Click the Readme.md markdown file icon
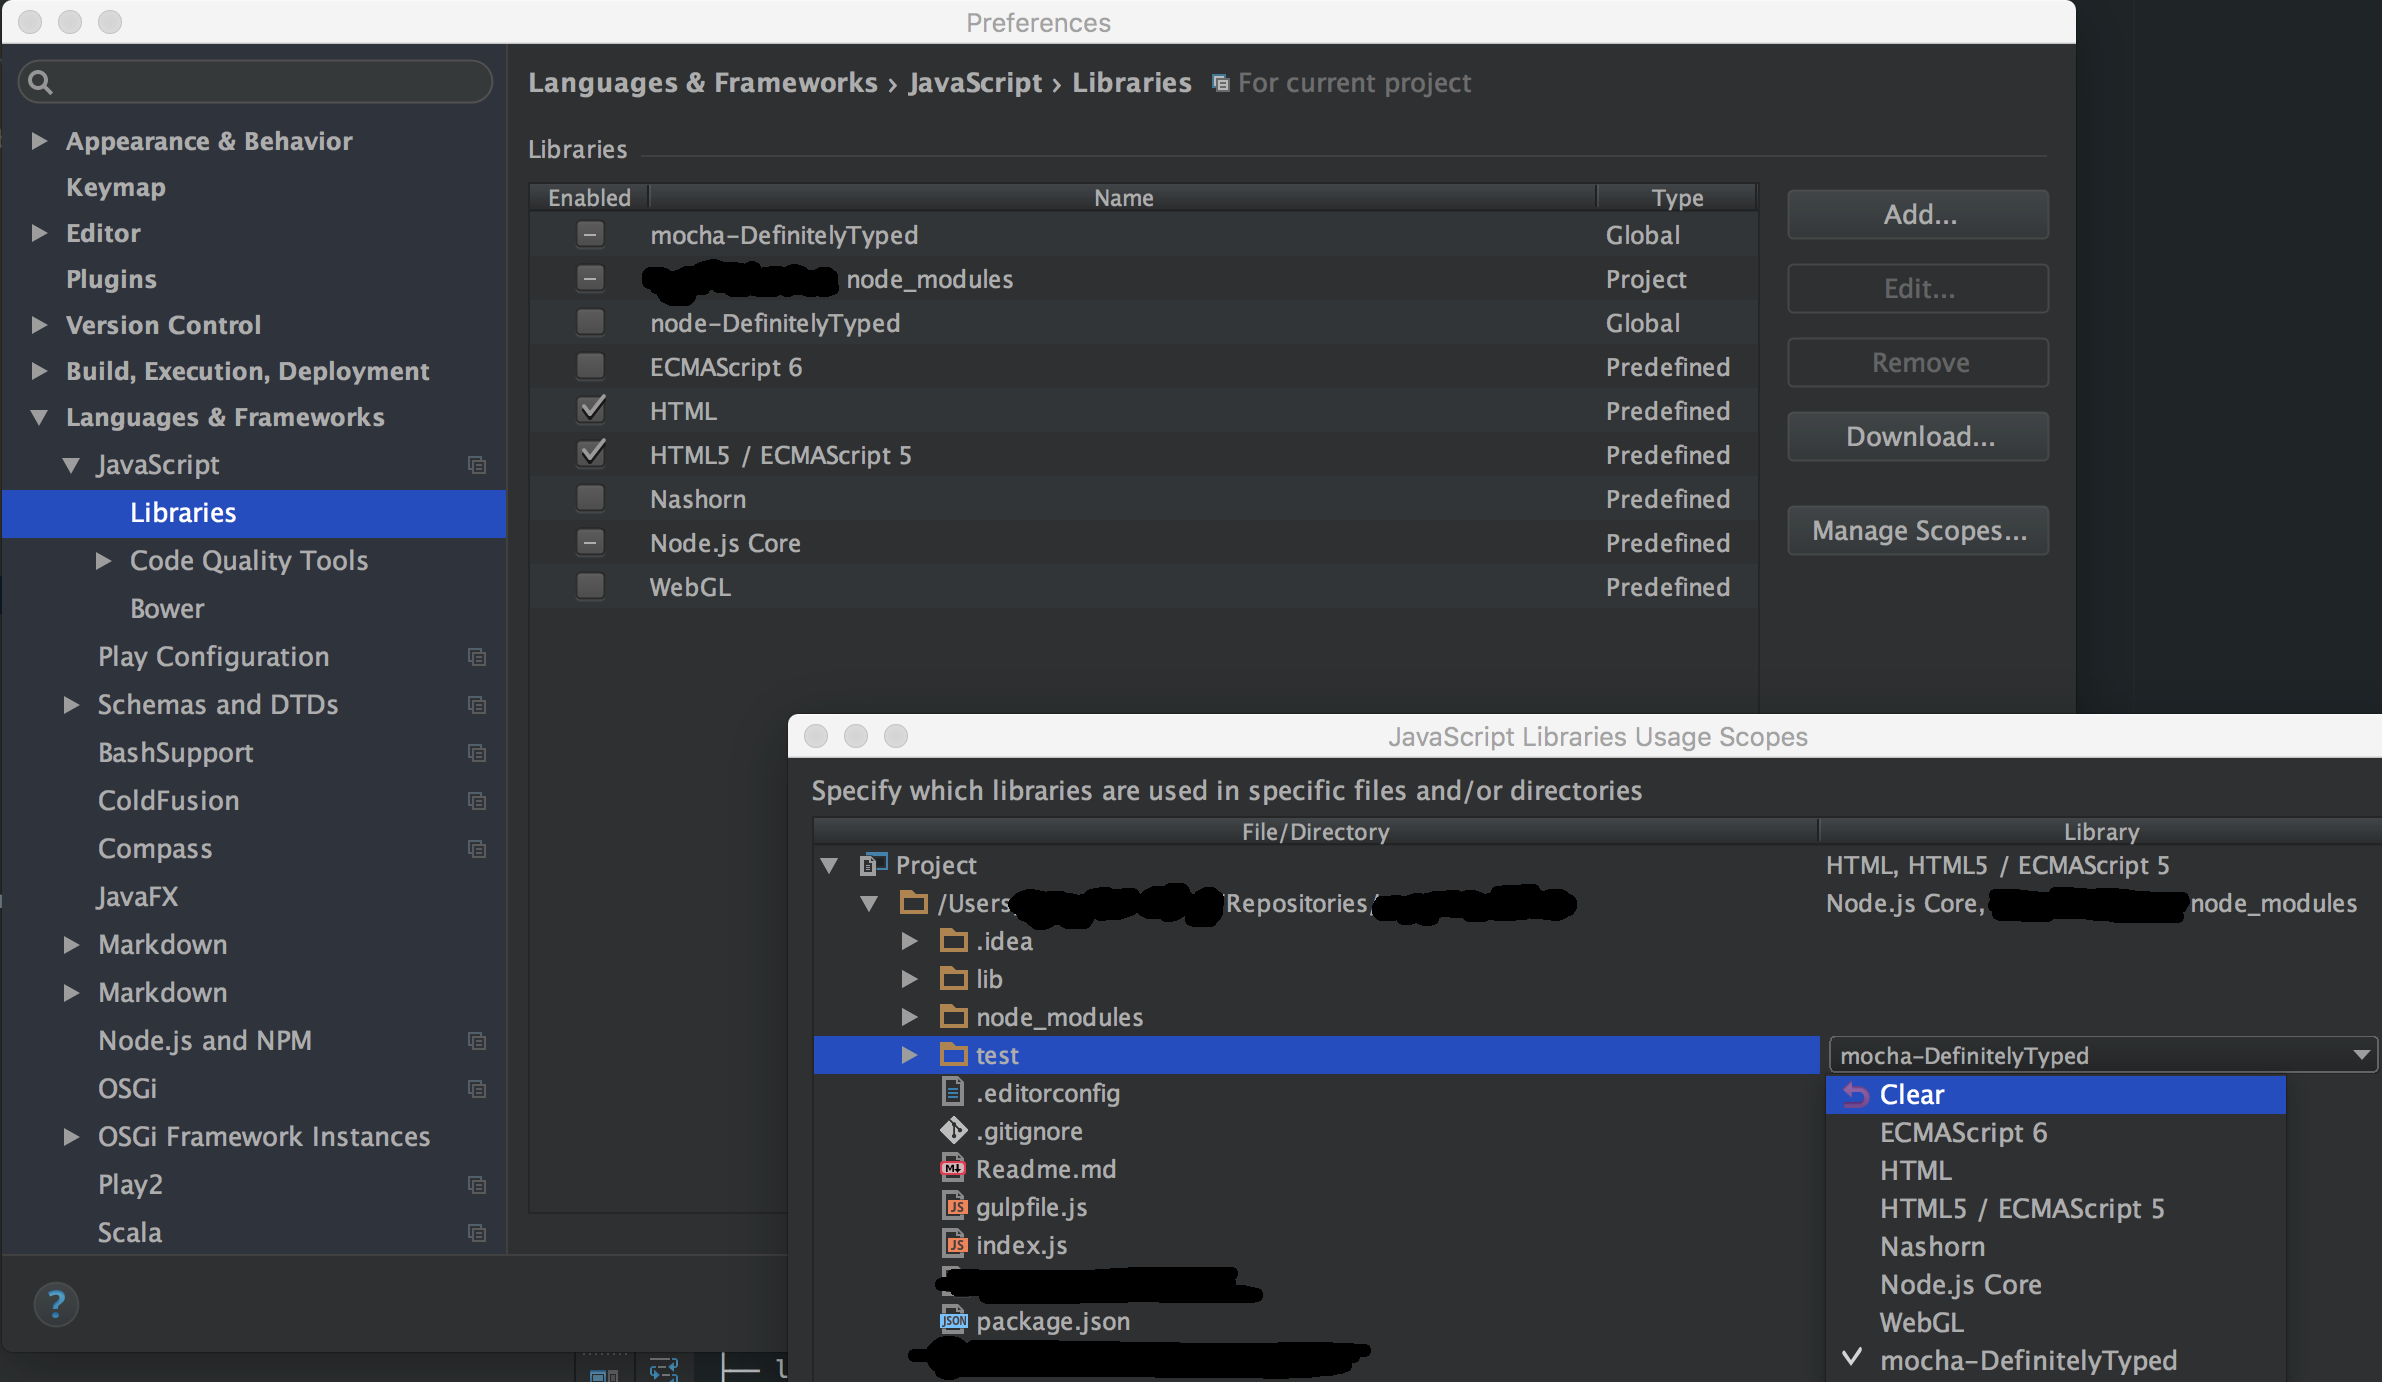Screen dimensions: 2382x1382 point(954,1169)
